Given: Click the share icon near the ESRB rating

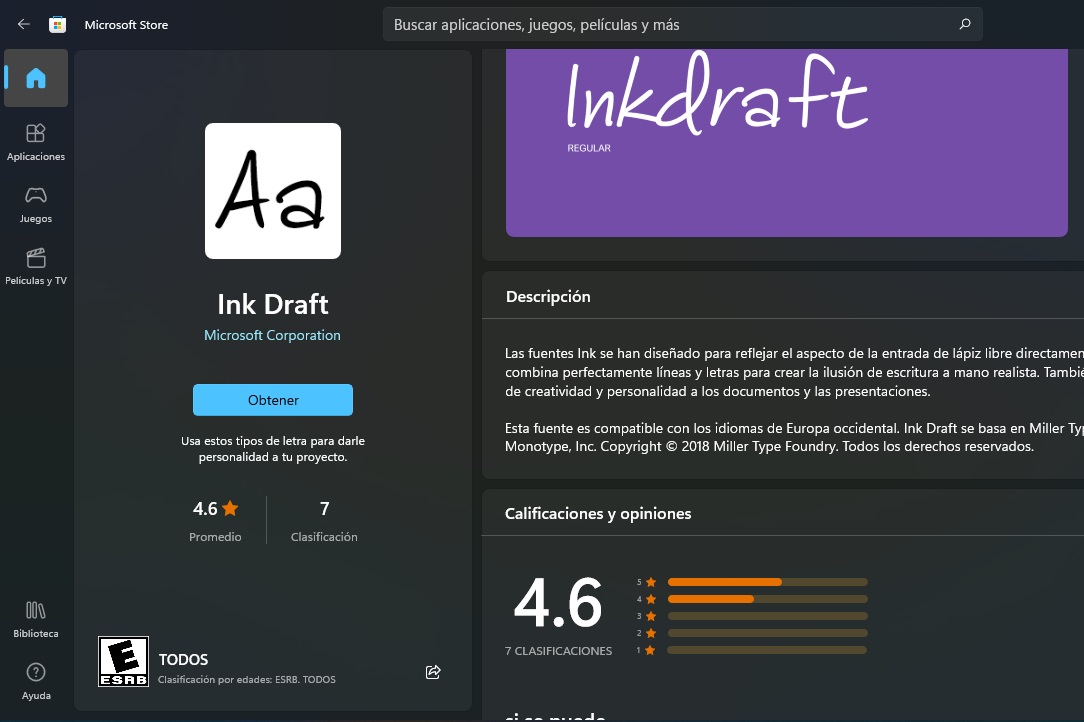Looking at the screenshot, I should click(433, 672).
